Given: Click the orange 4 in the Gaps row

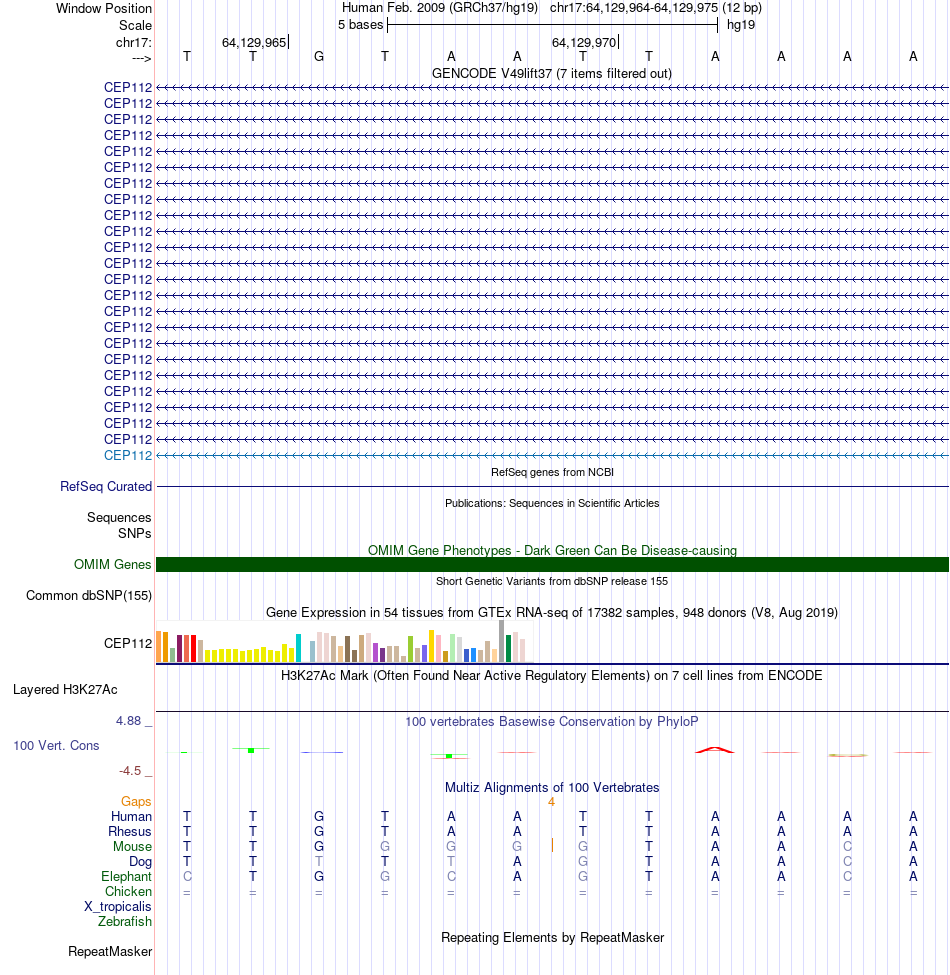Looking at the screenshot, I should (551, 802).
